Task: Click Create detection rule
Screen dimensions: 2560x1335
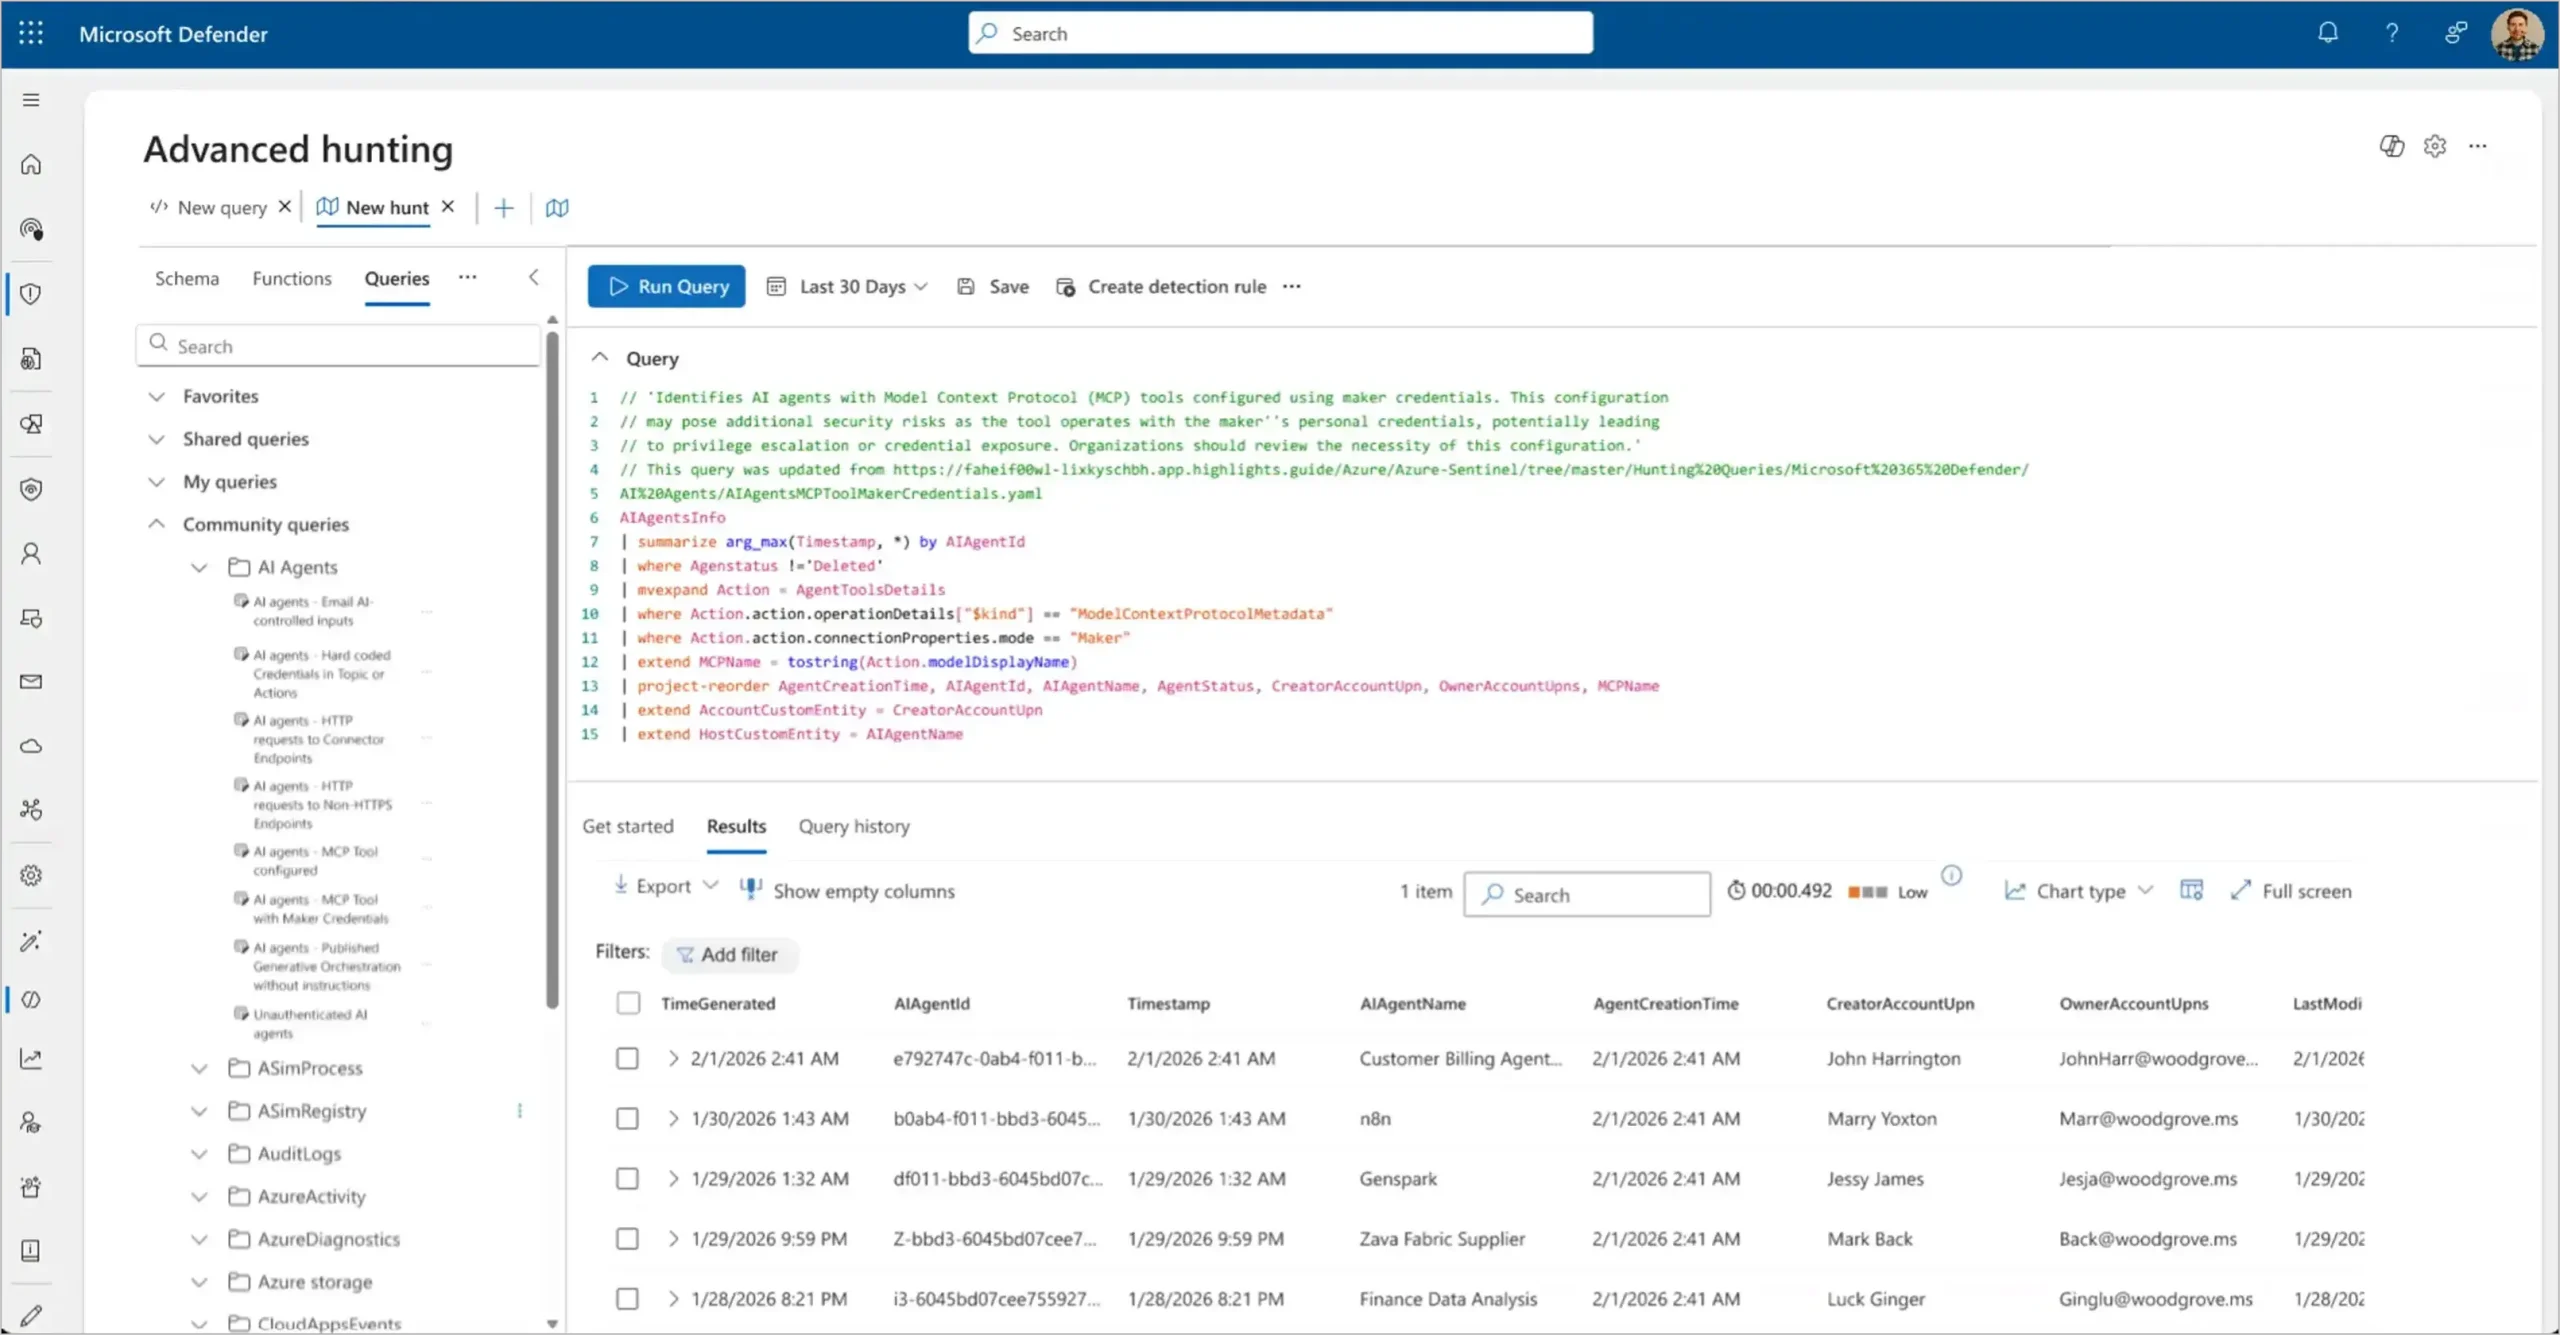Action: coord(1162,287)
